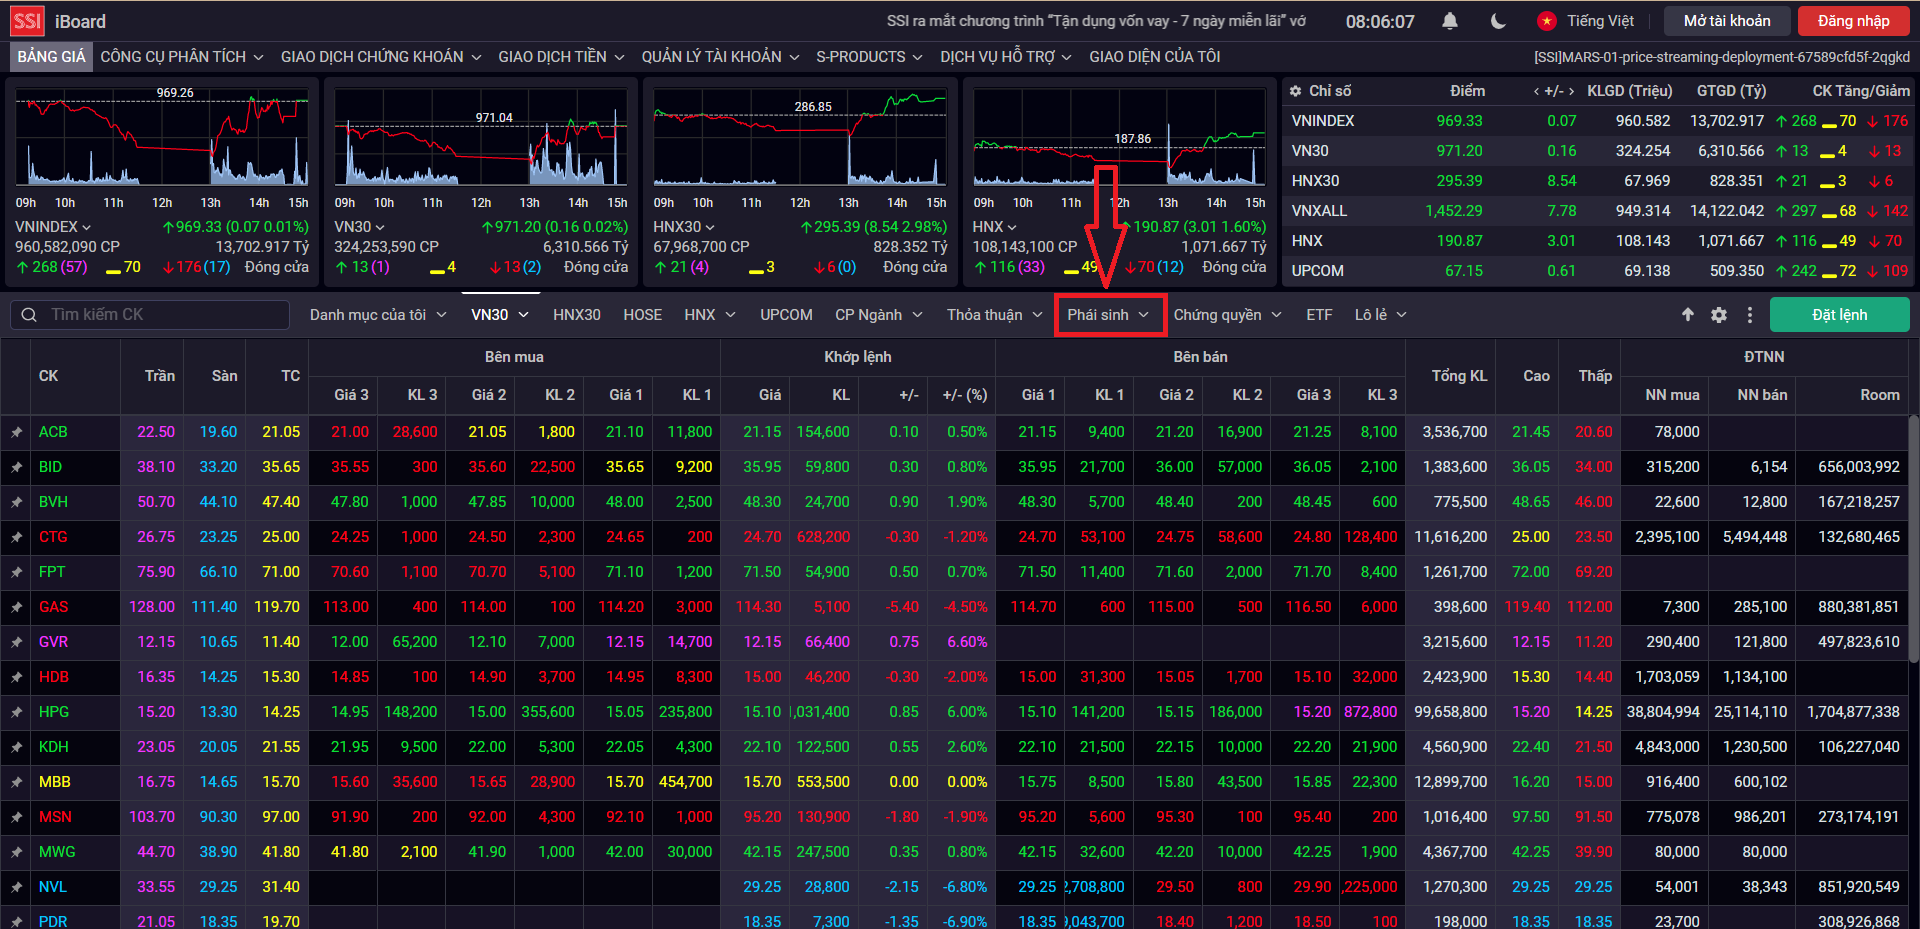Pin the MWG row

16,852
